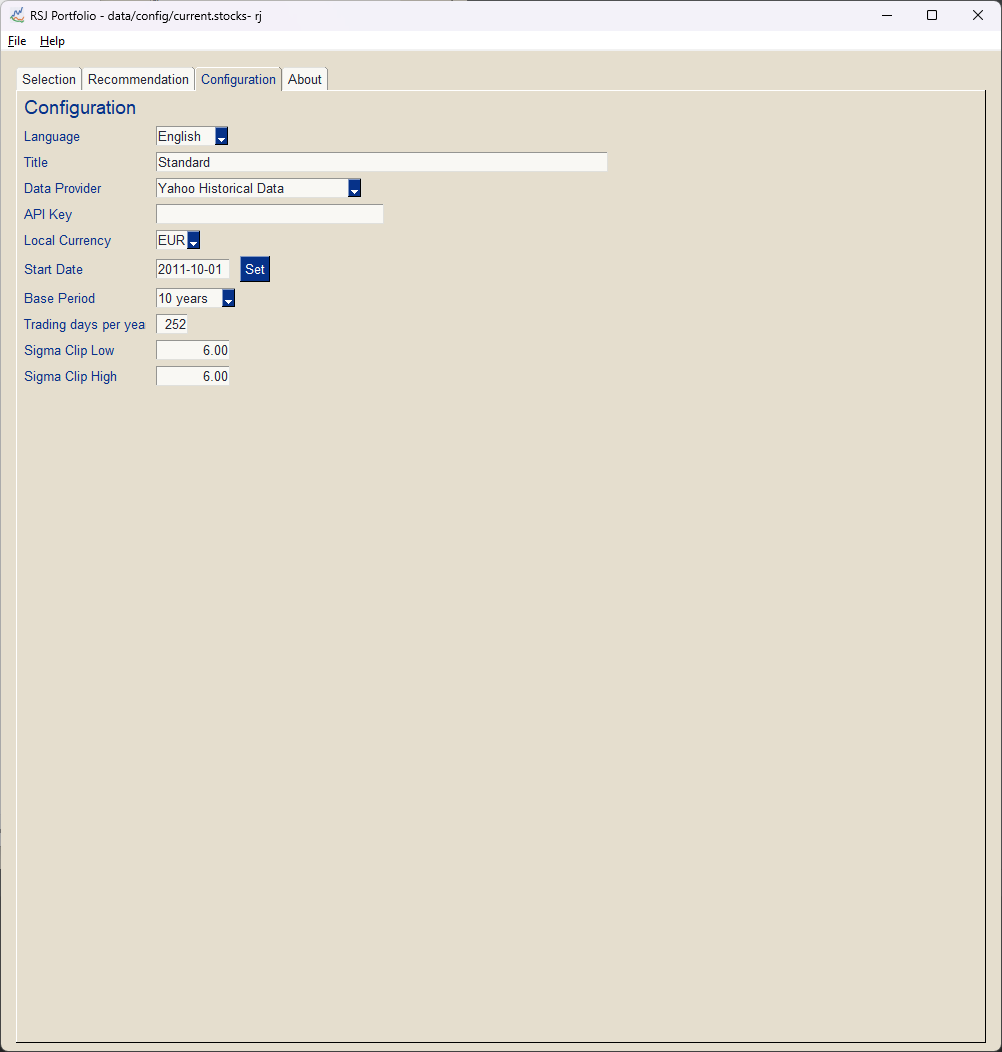Click the Trading days per year field
Image resolution: width=1002 pixels, height=1052 pixels.
point(171,324)
